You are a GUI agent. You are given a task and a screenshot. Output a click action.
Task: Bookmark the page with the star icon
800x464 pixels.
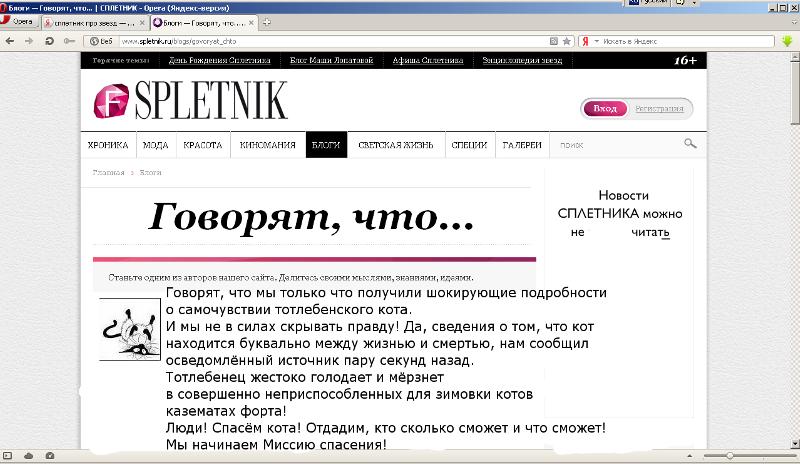tap(566, 41)
